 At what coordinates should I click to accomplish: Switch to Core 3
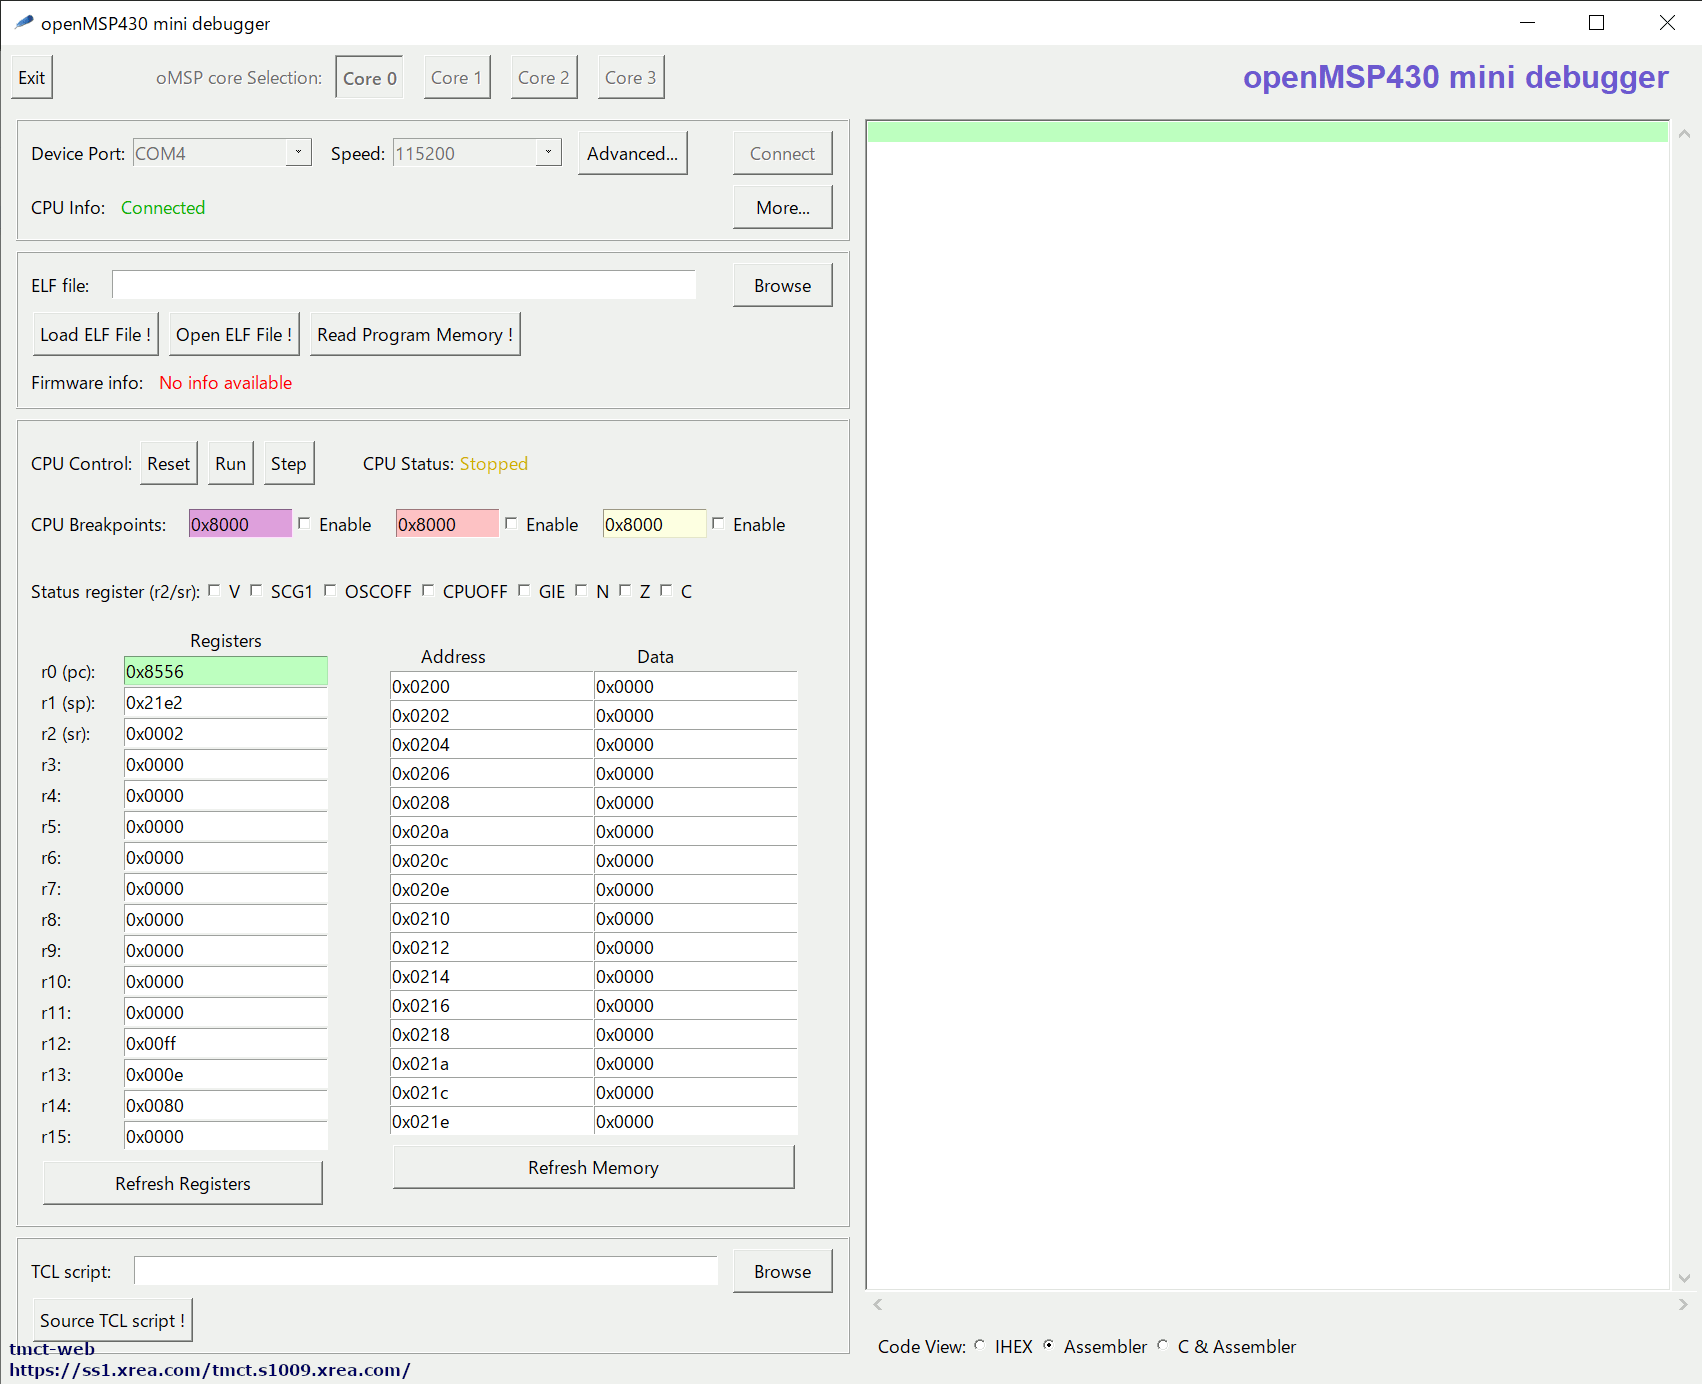coord(631,77)
